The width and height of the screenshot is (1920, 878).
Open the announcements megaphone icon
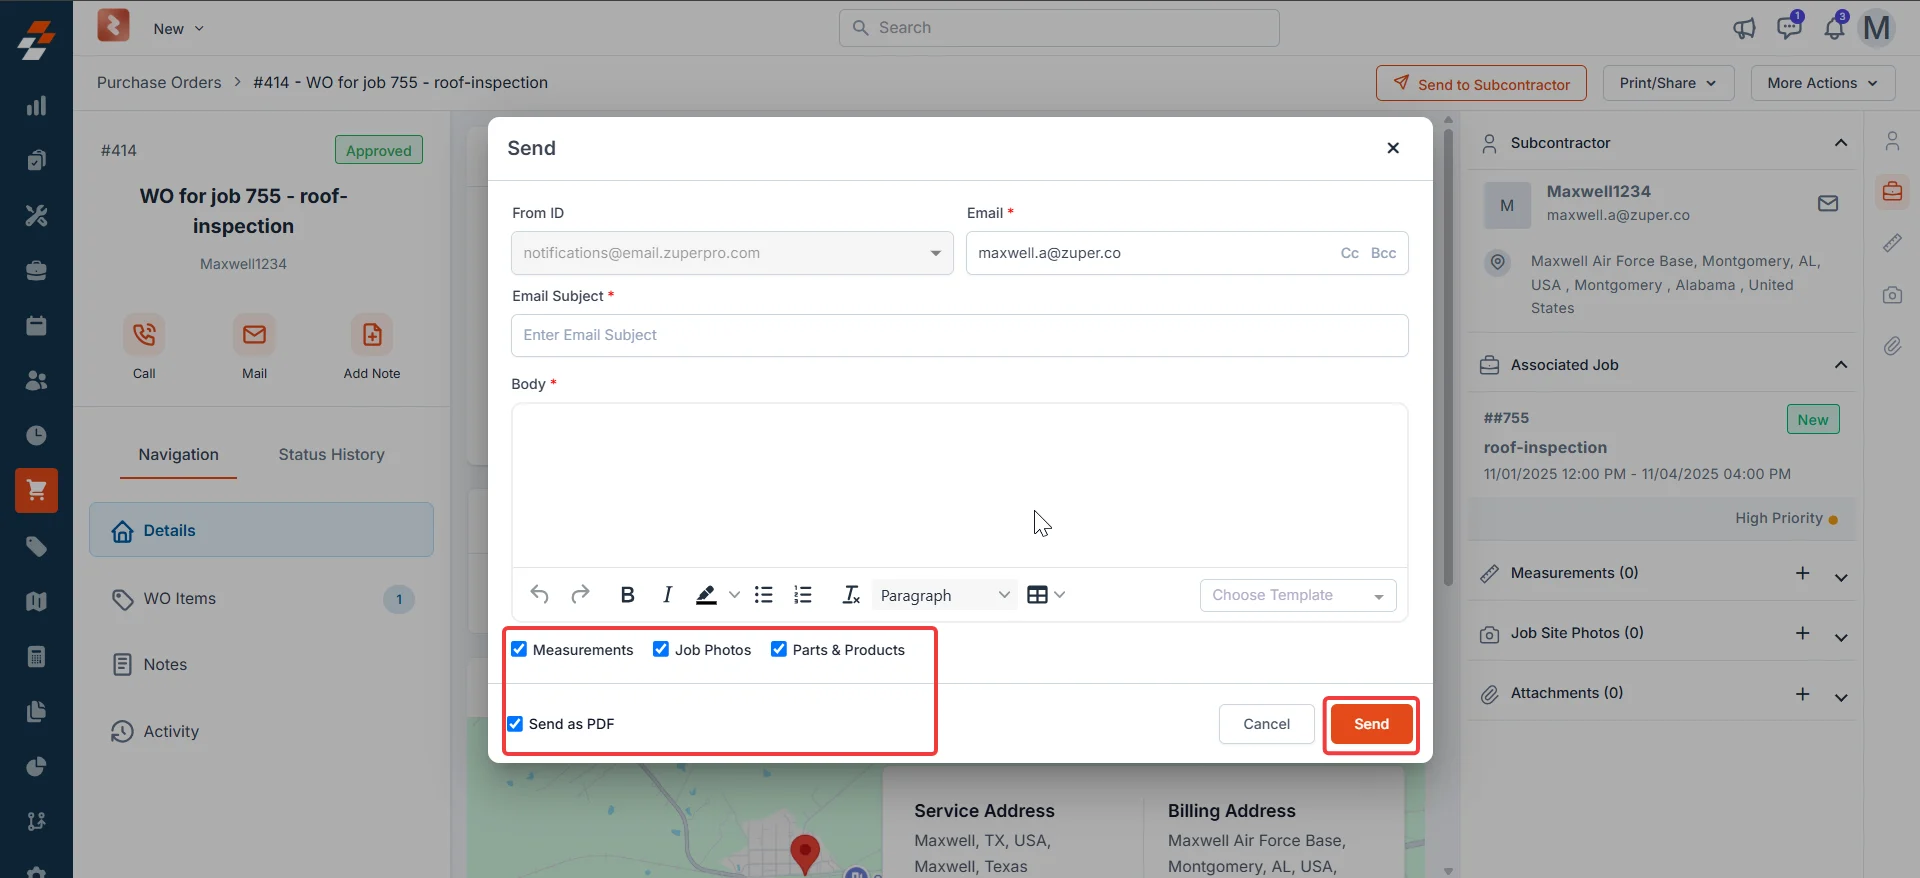[1745, 28]
